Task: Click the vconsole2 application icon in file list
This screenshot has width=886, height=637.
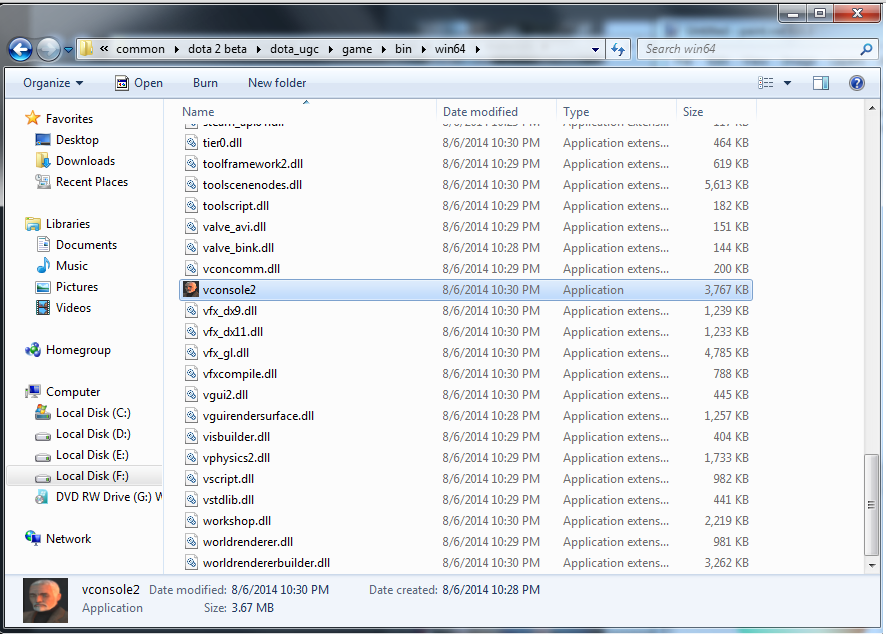Action: pos(191,289)
